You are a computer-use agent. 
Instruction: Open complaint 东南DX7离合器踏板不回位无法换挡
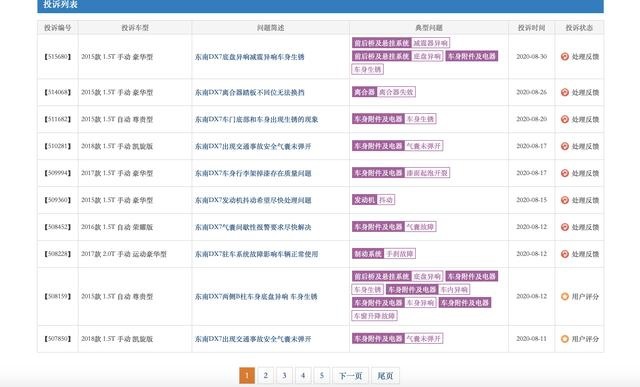(249, 93)
